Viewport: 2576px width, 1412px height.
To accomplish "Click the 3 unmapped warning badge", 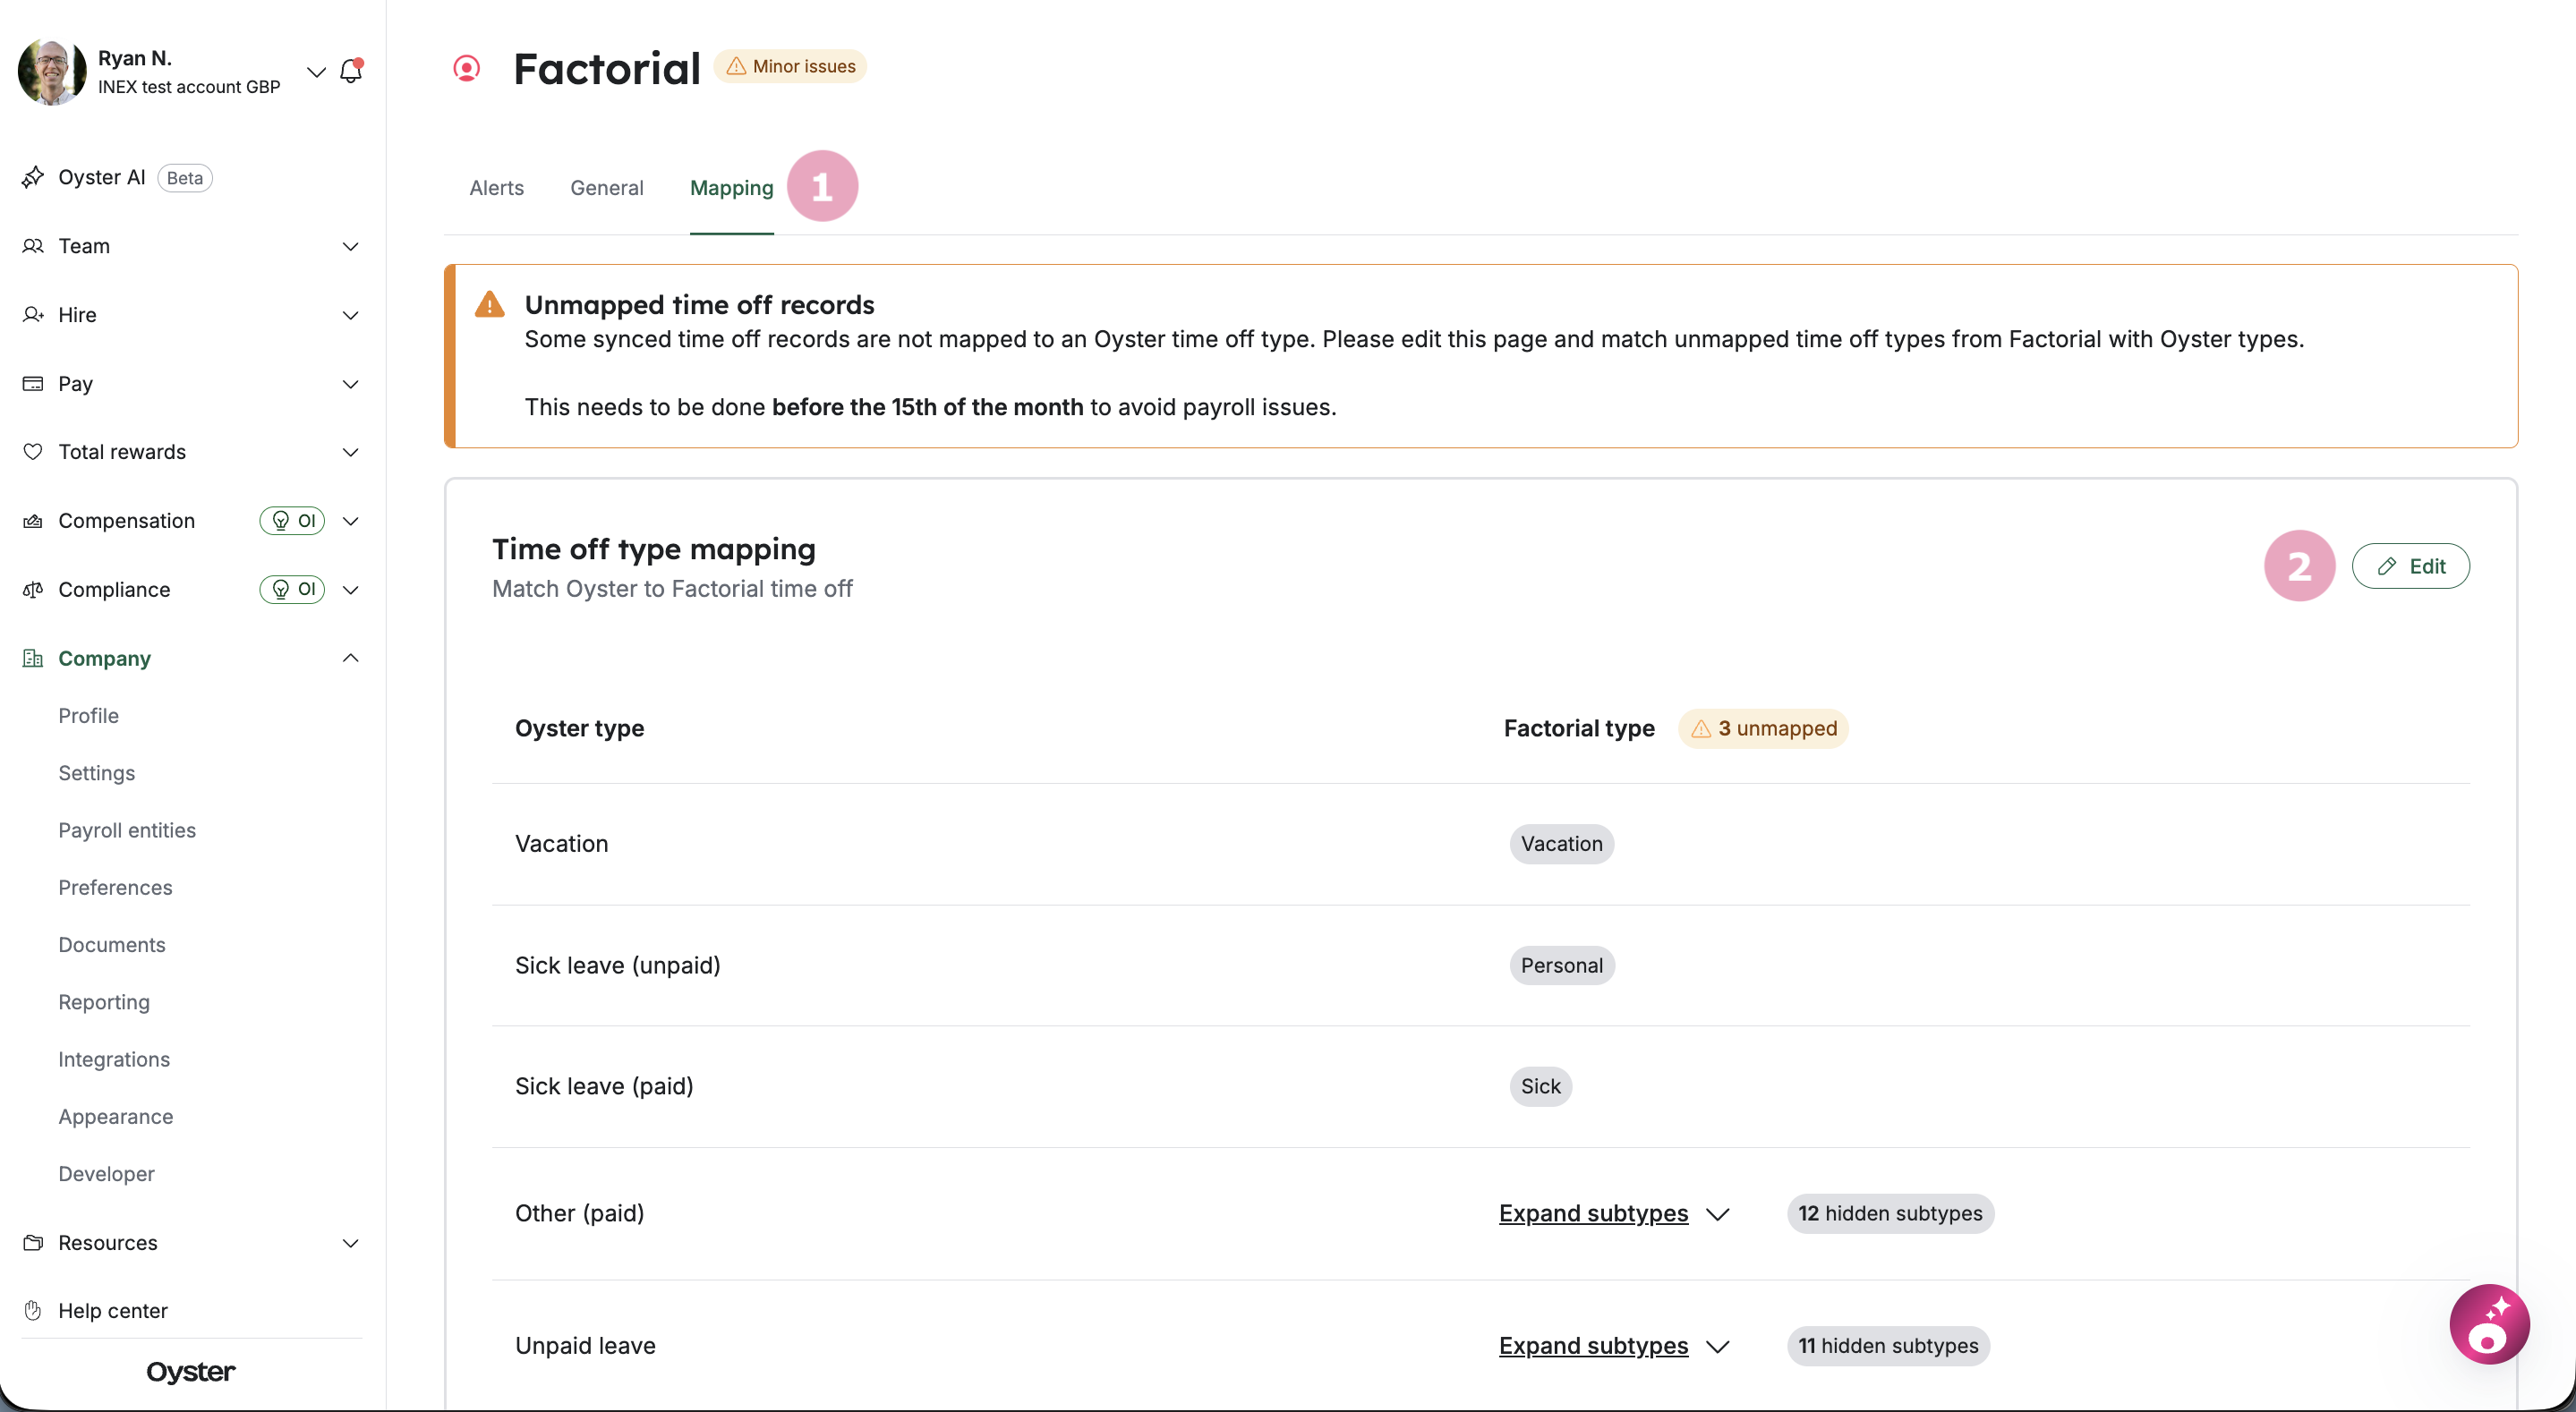I will (x=1763, y=728).
